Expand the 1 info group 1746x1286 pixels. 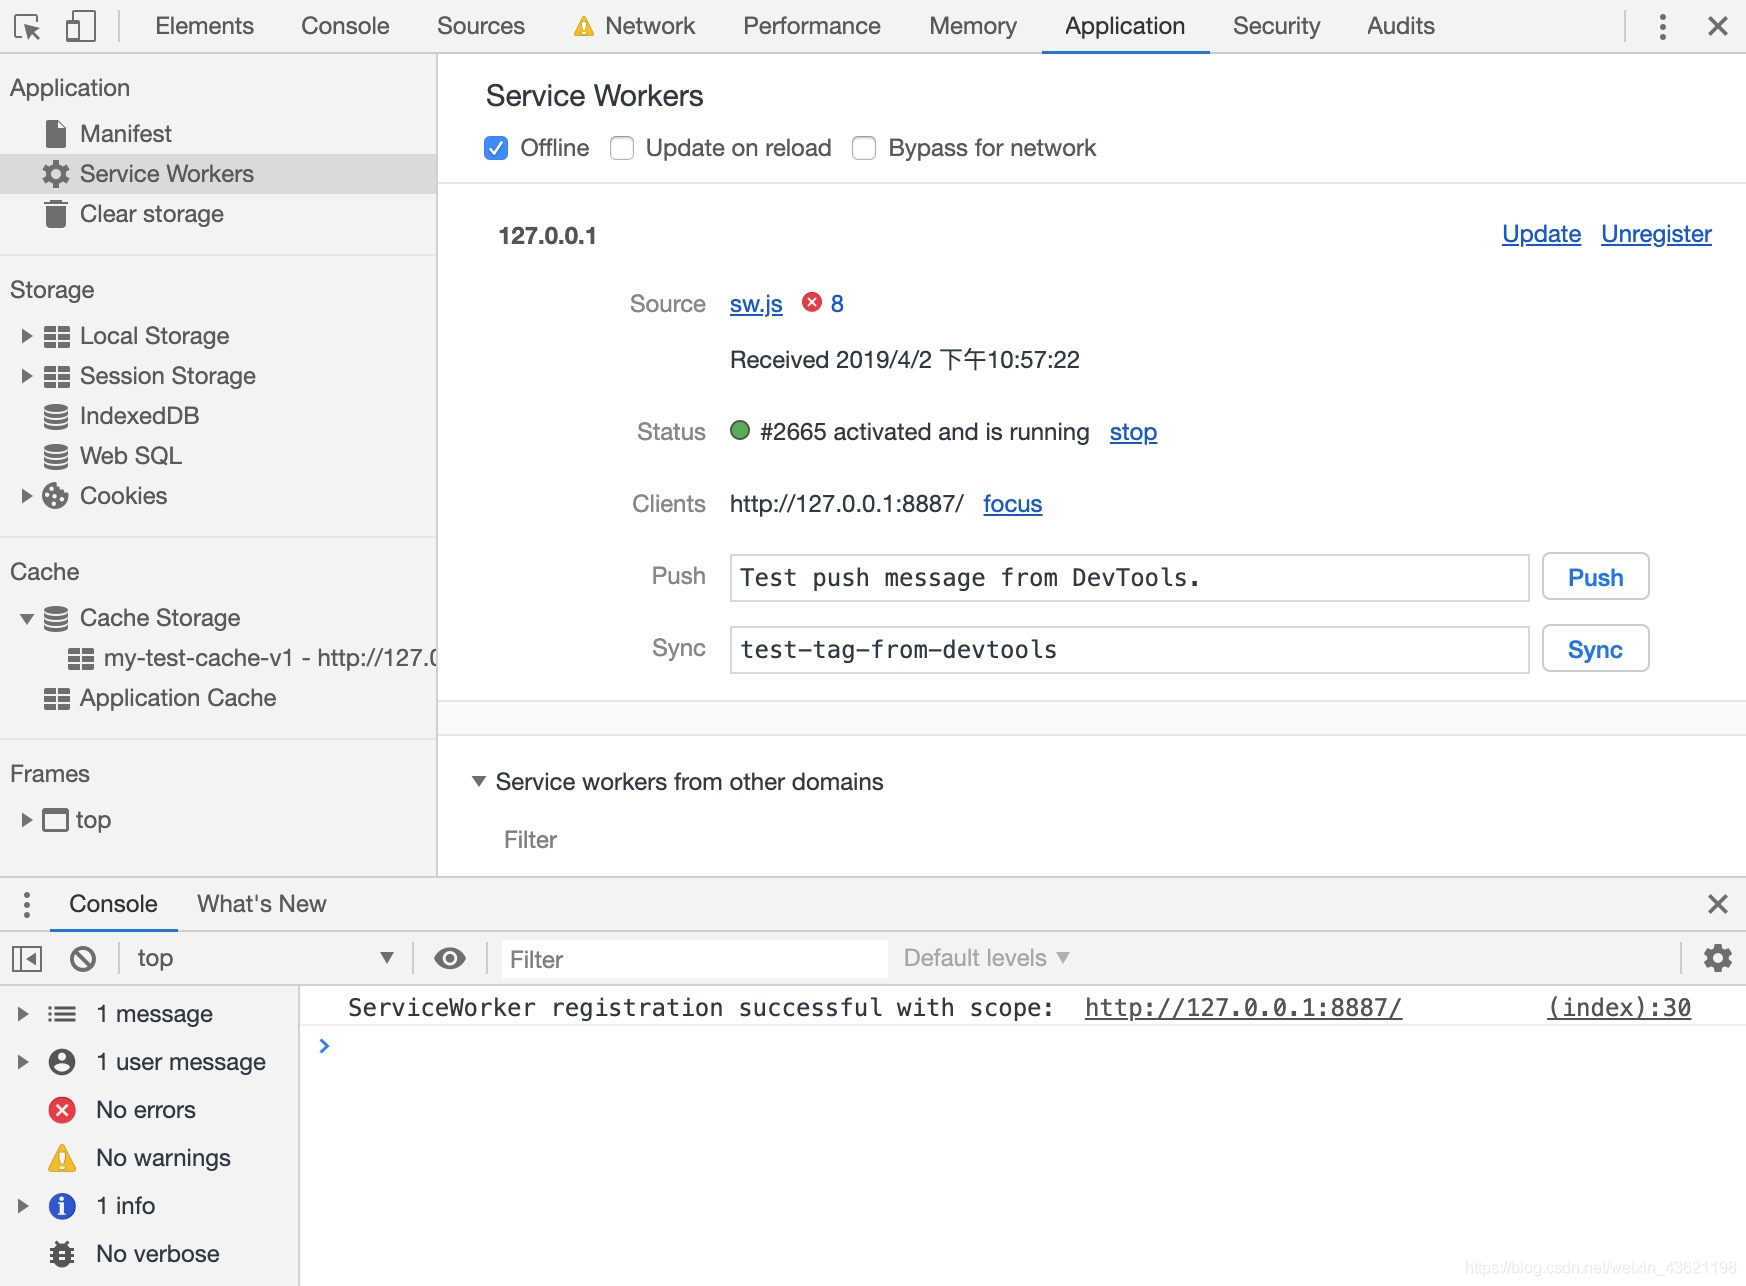[22, 1206]
